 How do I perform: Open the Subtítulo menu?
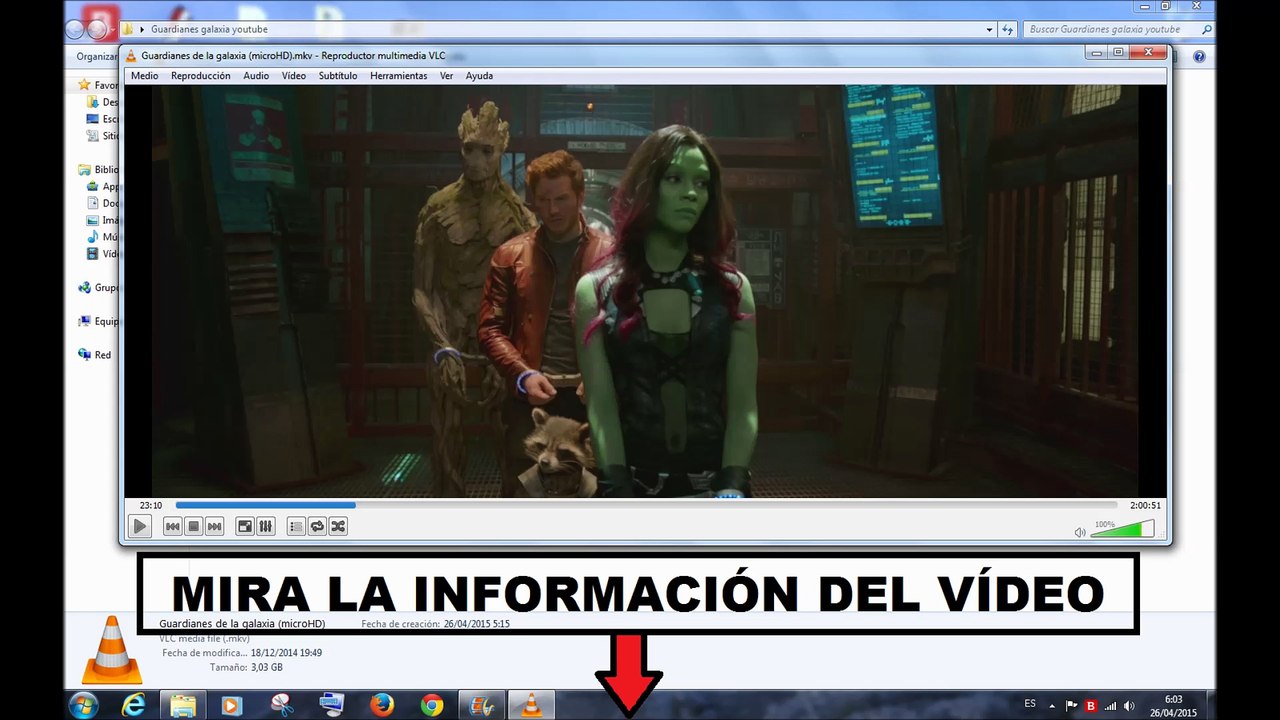click(338, 76)
